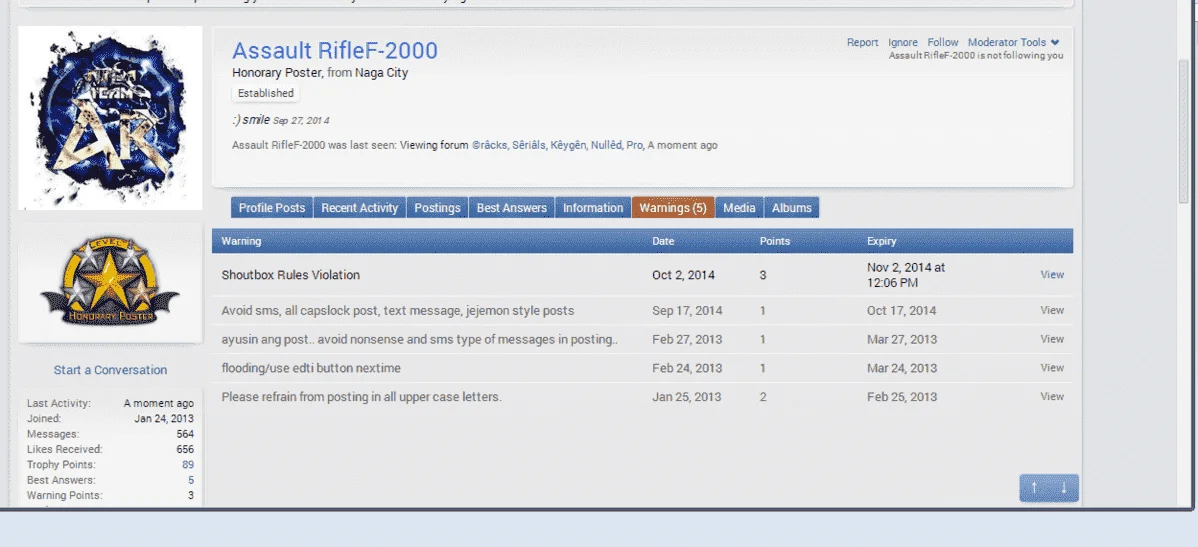View the Feb 24, 2013 warning
This screenshot has height=547, width=1198.
(1052, 367)
